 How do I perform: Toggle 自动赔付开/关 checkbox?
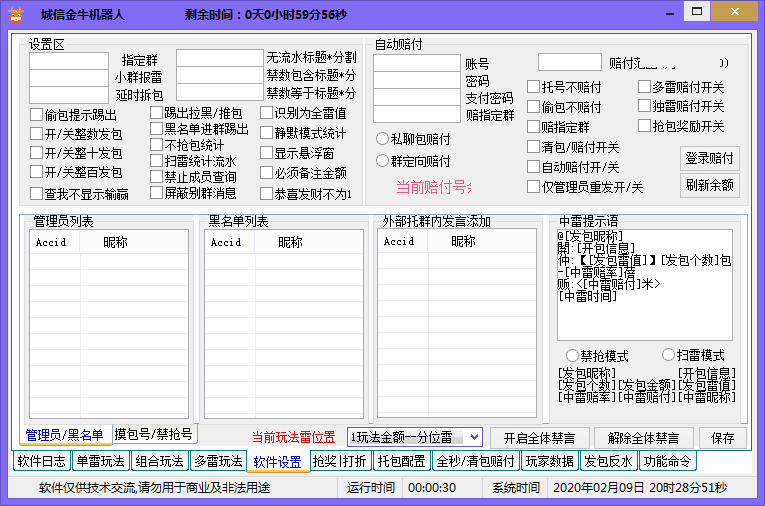pos(534,167)
